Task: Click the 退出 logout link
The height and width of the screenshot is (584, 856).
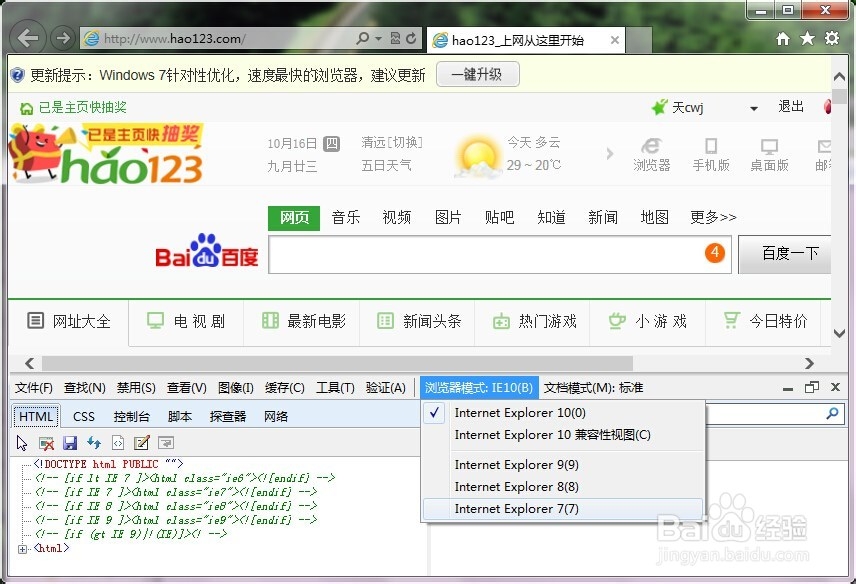Action: 791,106
